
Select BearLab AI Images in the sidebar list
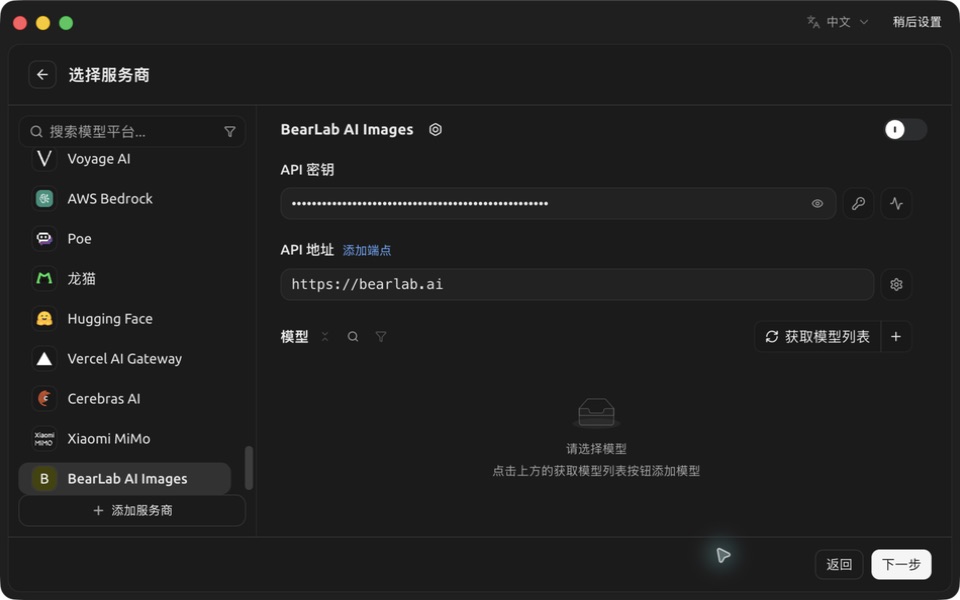[125, 479]
